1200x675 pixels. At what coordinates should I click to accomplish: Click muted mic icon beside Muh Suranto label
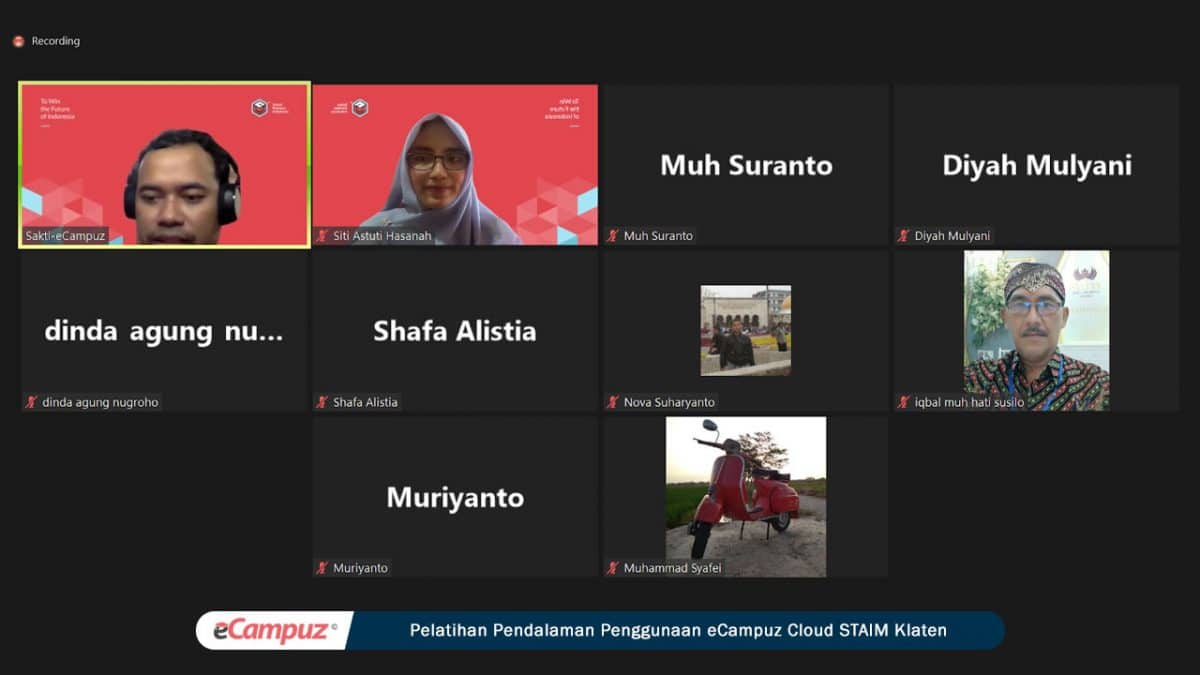tap(612, 236)
